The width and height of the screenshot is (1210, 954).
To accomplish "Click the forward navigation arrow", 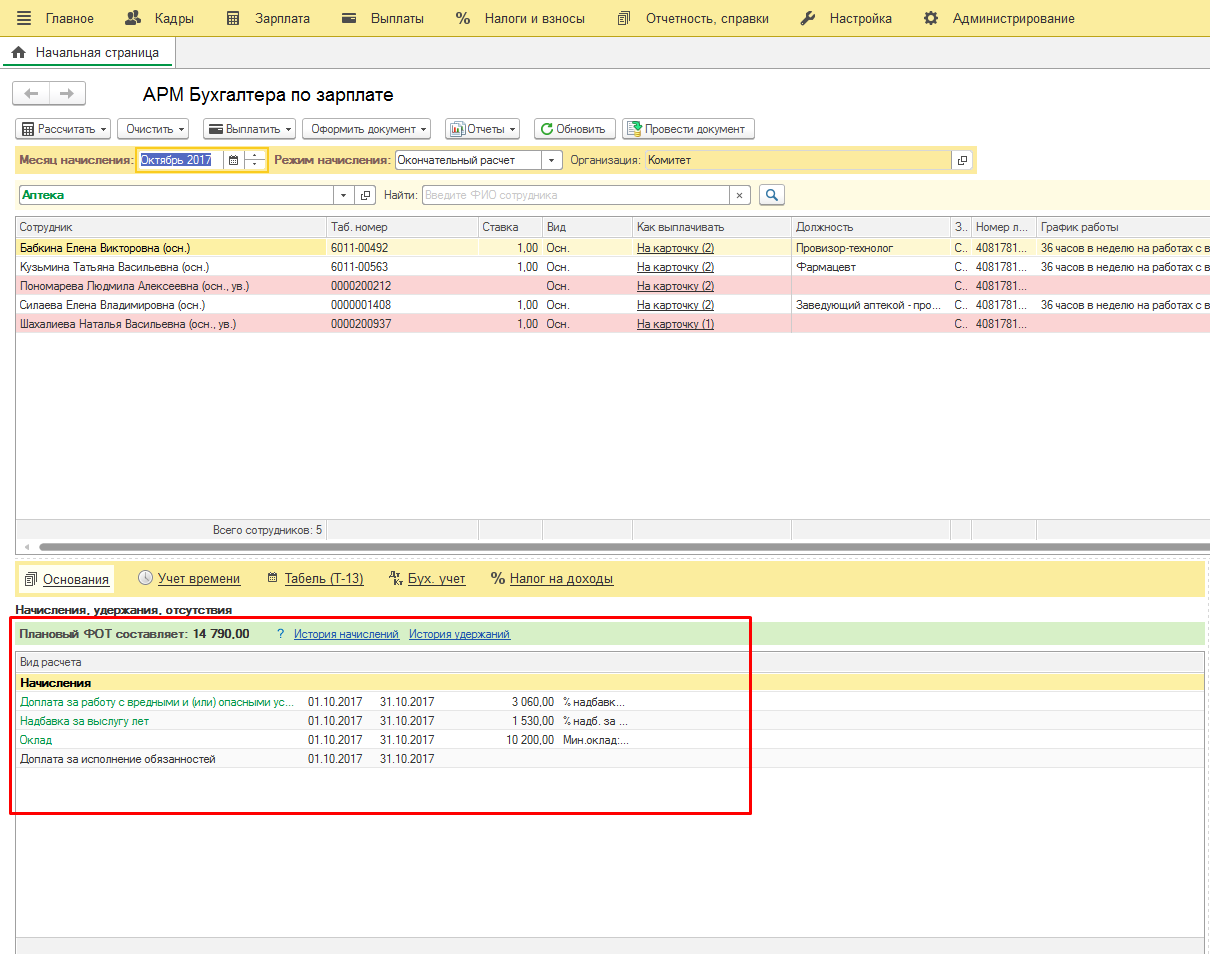I will pos(67,94).
